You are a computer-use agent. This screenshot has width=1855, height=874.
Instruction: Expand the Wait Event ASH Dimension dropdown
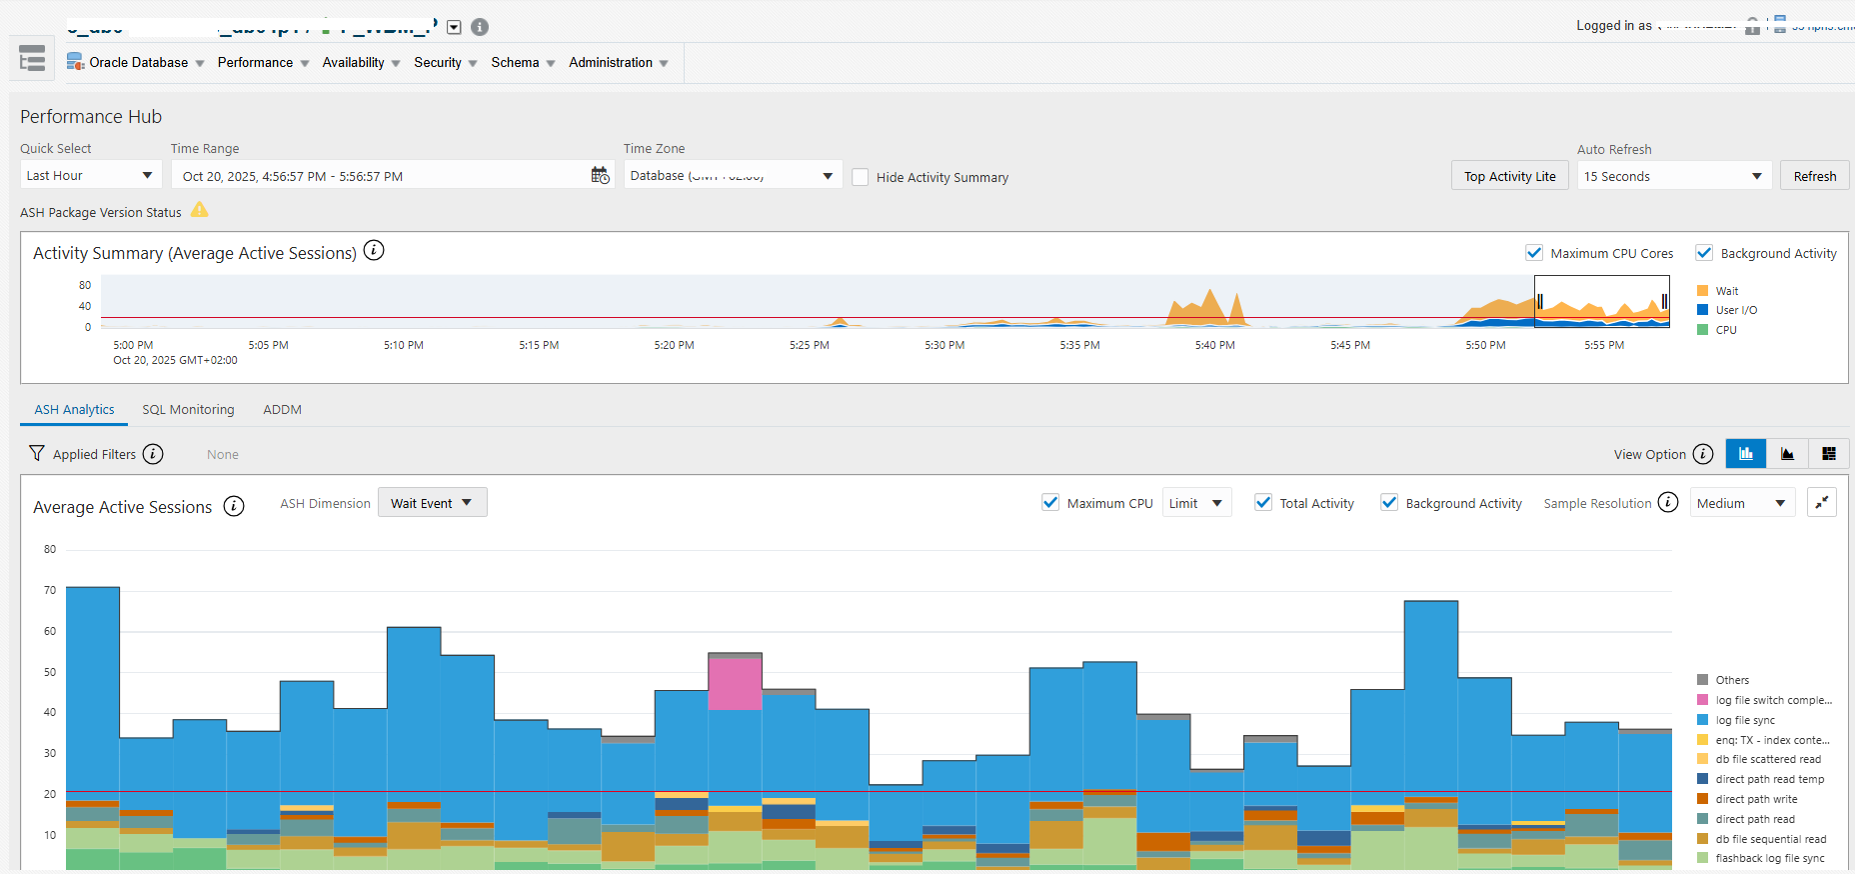tap(432, 503)
